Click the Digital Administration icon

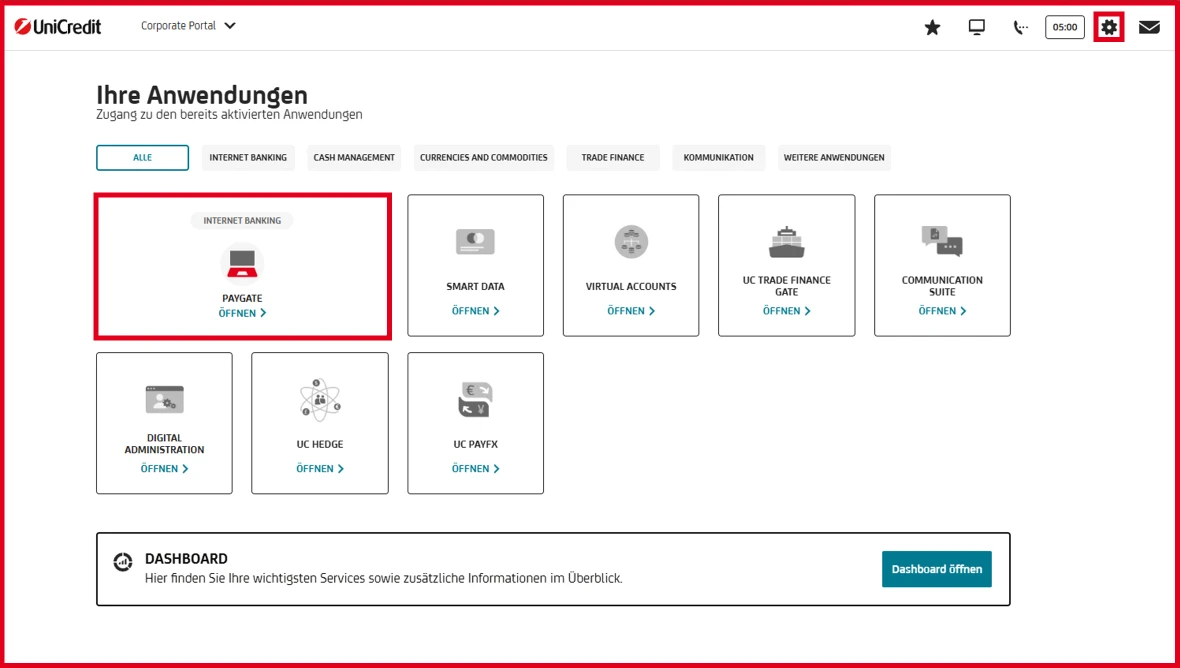click(x=164, y=397)
